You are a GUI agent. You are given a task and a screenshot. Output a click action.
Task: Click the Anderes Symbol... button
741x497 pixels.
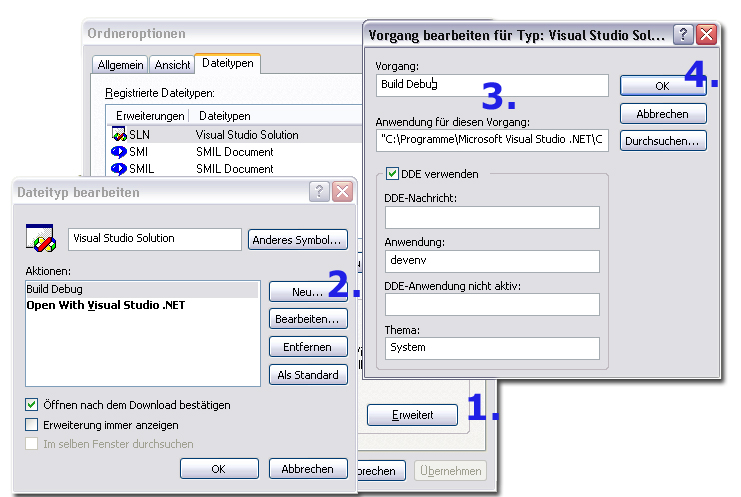click(x=297, y=240)
